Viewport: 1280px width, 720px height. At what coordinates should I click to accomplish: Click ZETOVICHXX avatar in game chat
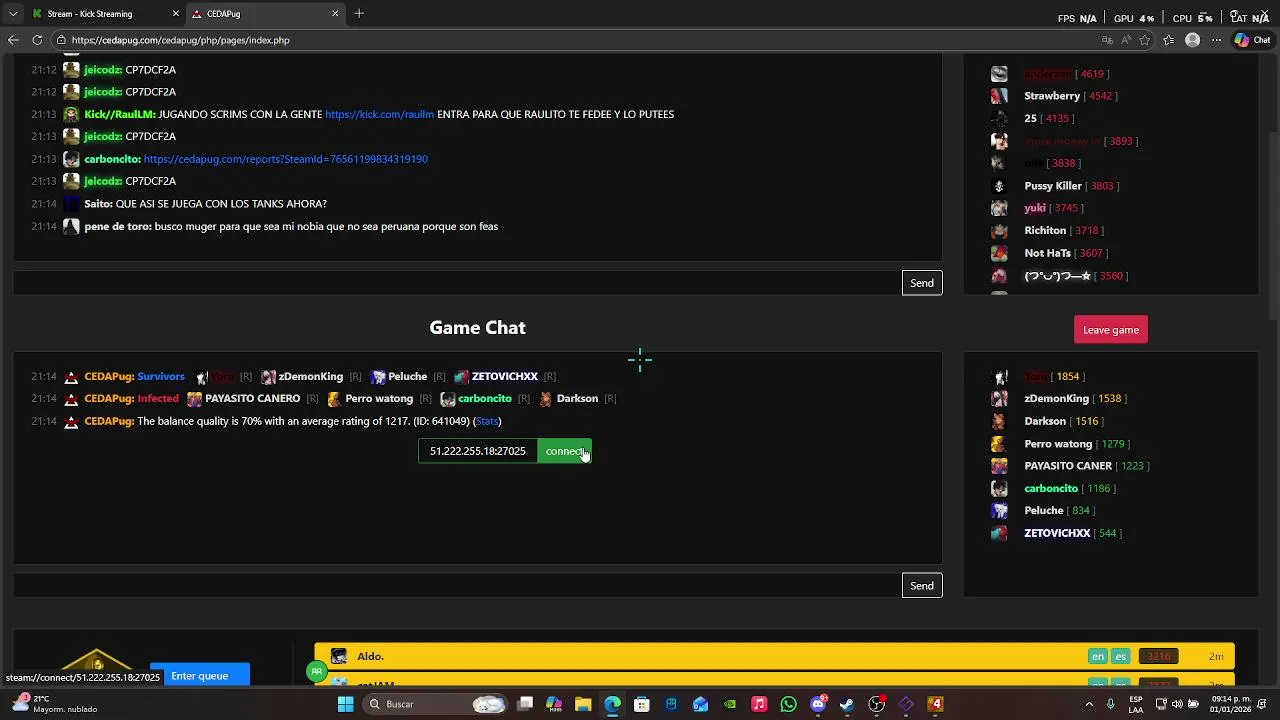[x=461, y=377]
